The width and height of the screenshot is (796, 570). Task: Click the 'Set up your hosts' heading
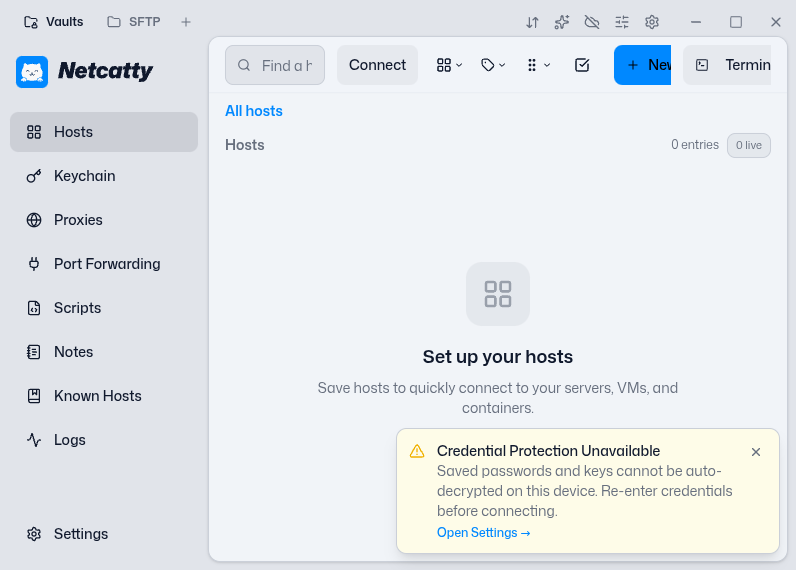[498, 357]
